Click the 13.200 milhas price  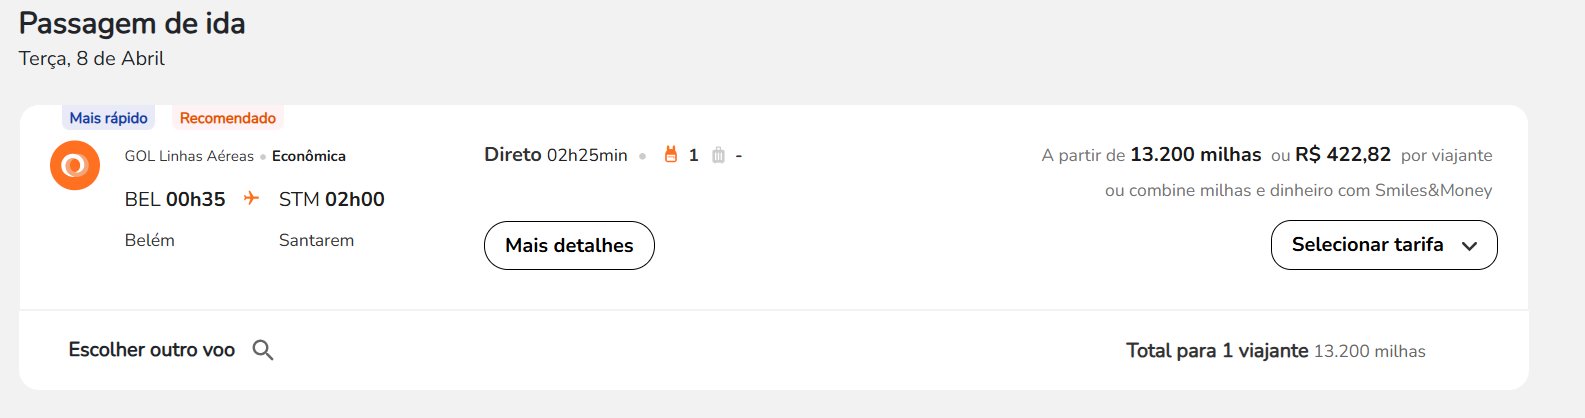pyautogui.click(x=1196, y=155)
